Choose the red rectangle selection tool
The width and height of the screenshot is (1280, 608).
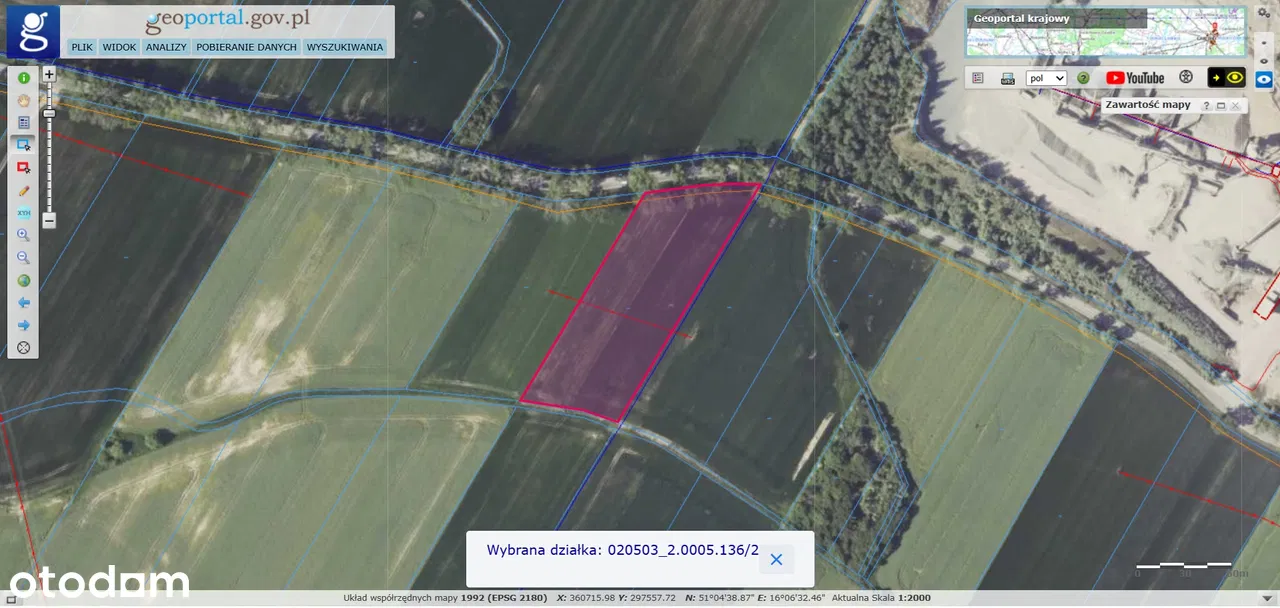[x=23, y=168]
